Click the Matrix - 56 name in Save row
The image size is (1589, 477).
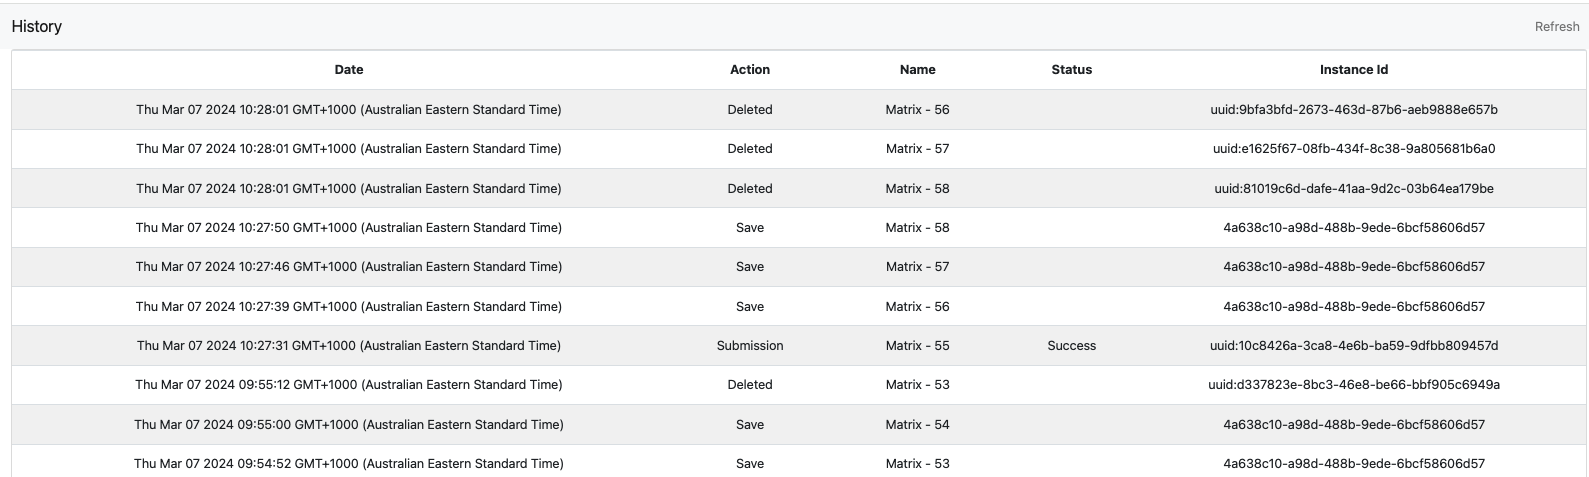pyautogui.click(x=917, y=307)
